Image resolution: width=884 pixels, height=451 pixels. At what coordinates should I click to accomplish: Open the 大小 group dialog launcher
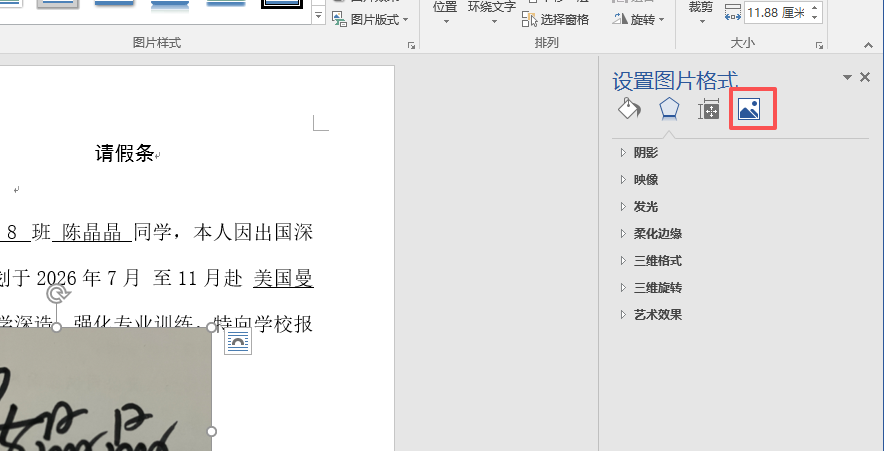pos(819,45)
